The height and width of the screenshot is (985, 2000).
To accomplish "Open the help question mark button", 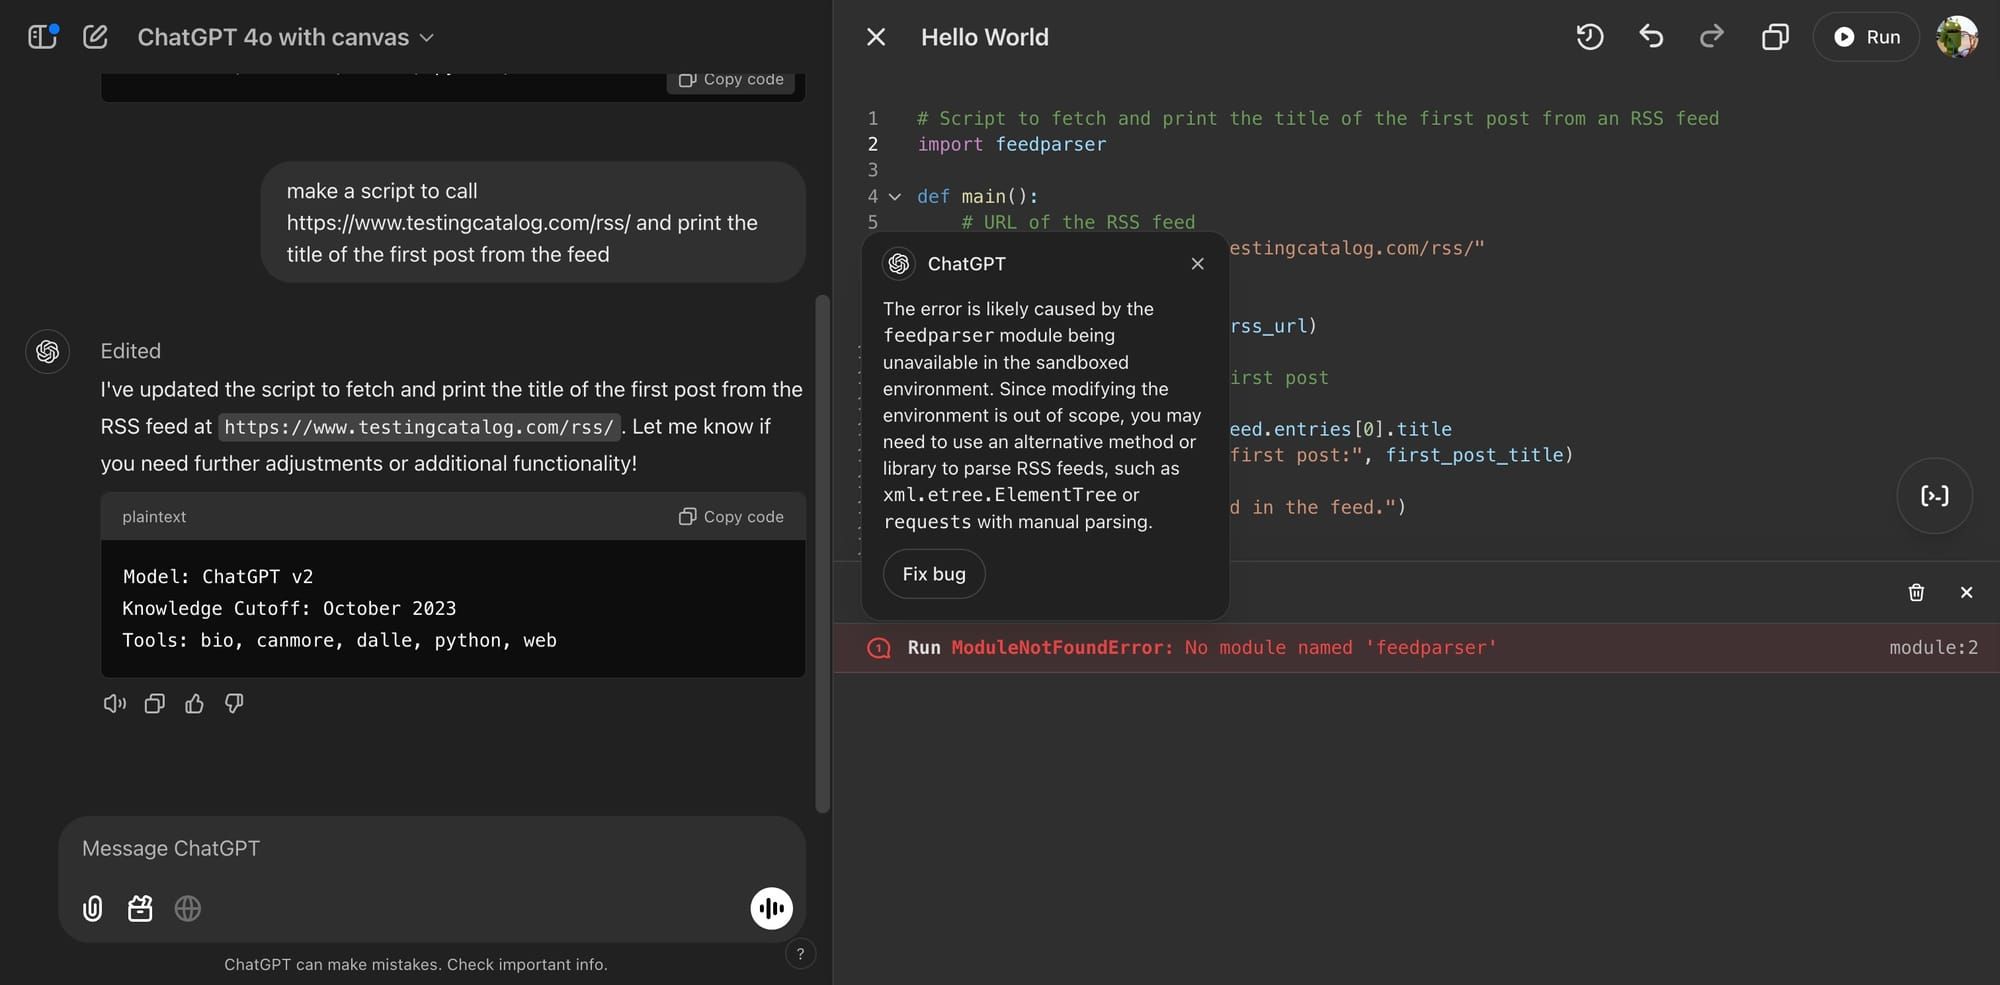I will pyautogui.click(x=800, y=954).
